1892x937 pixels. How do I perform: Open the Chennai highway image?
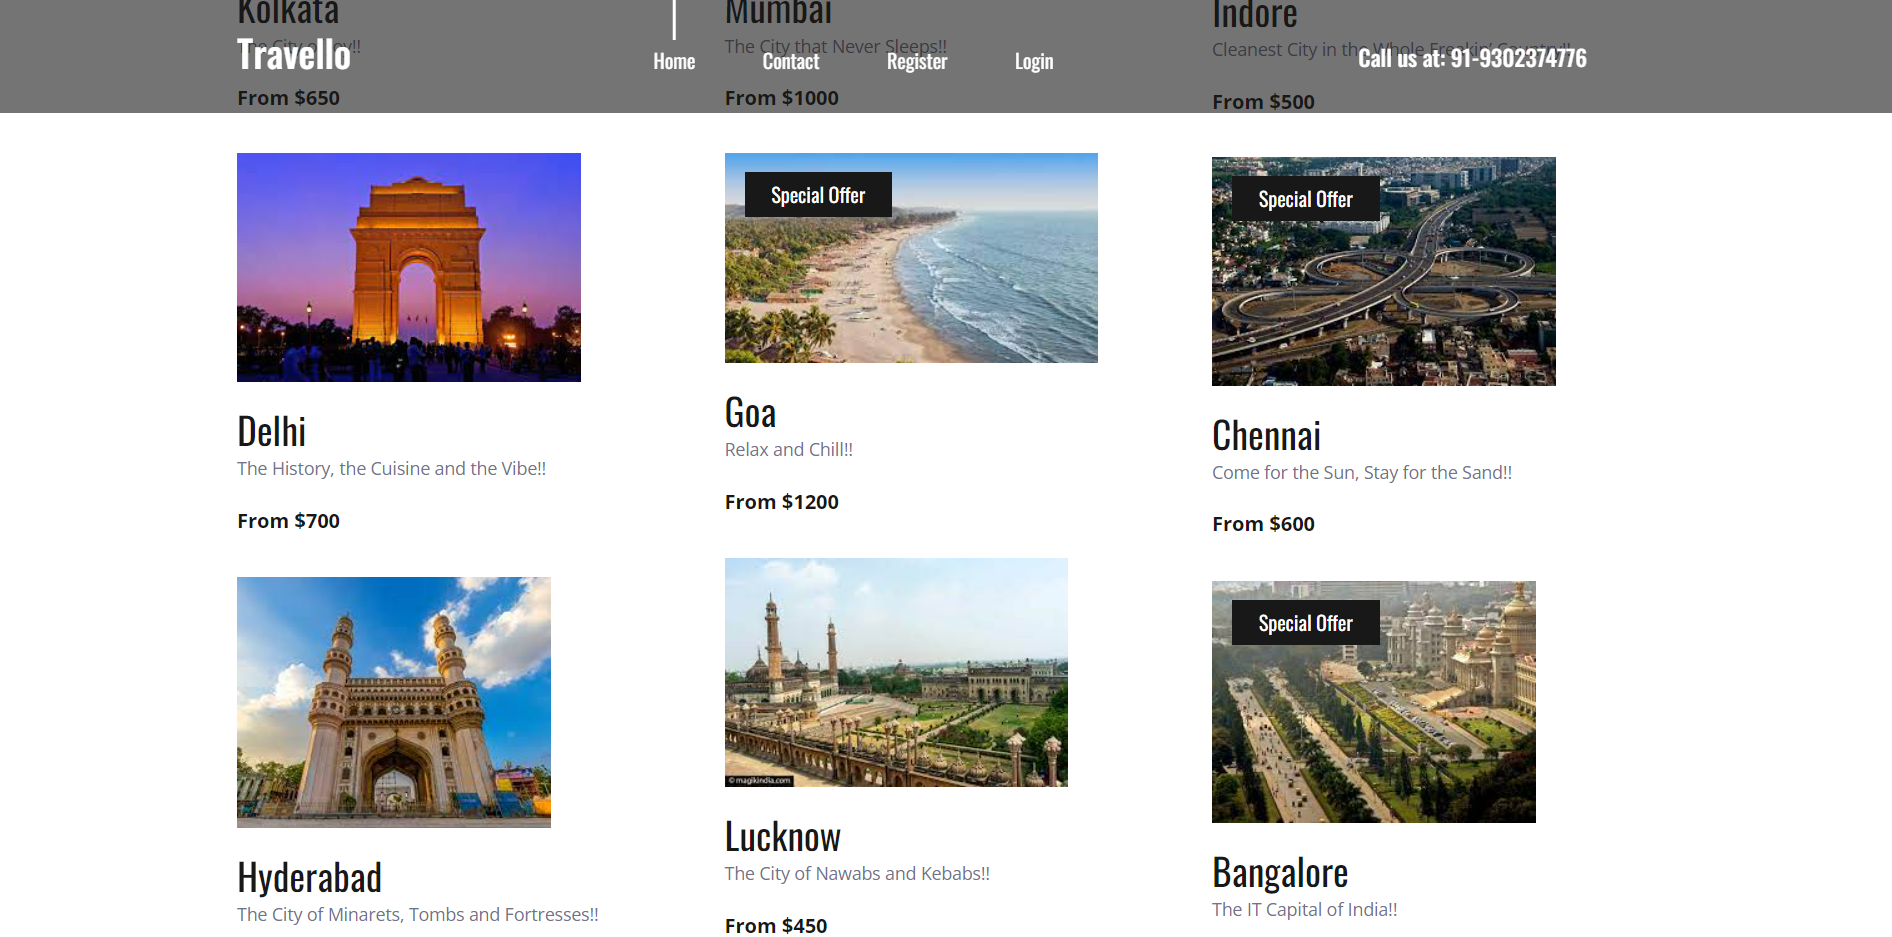tap(1383, 271)
